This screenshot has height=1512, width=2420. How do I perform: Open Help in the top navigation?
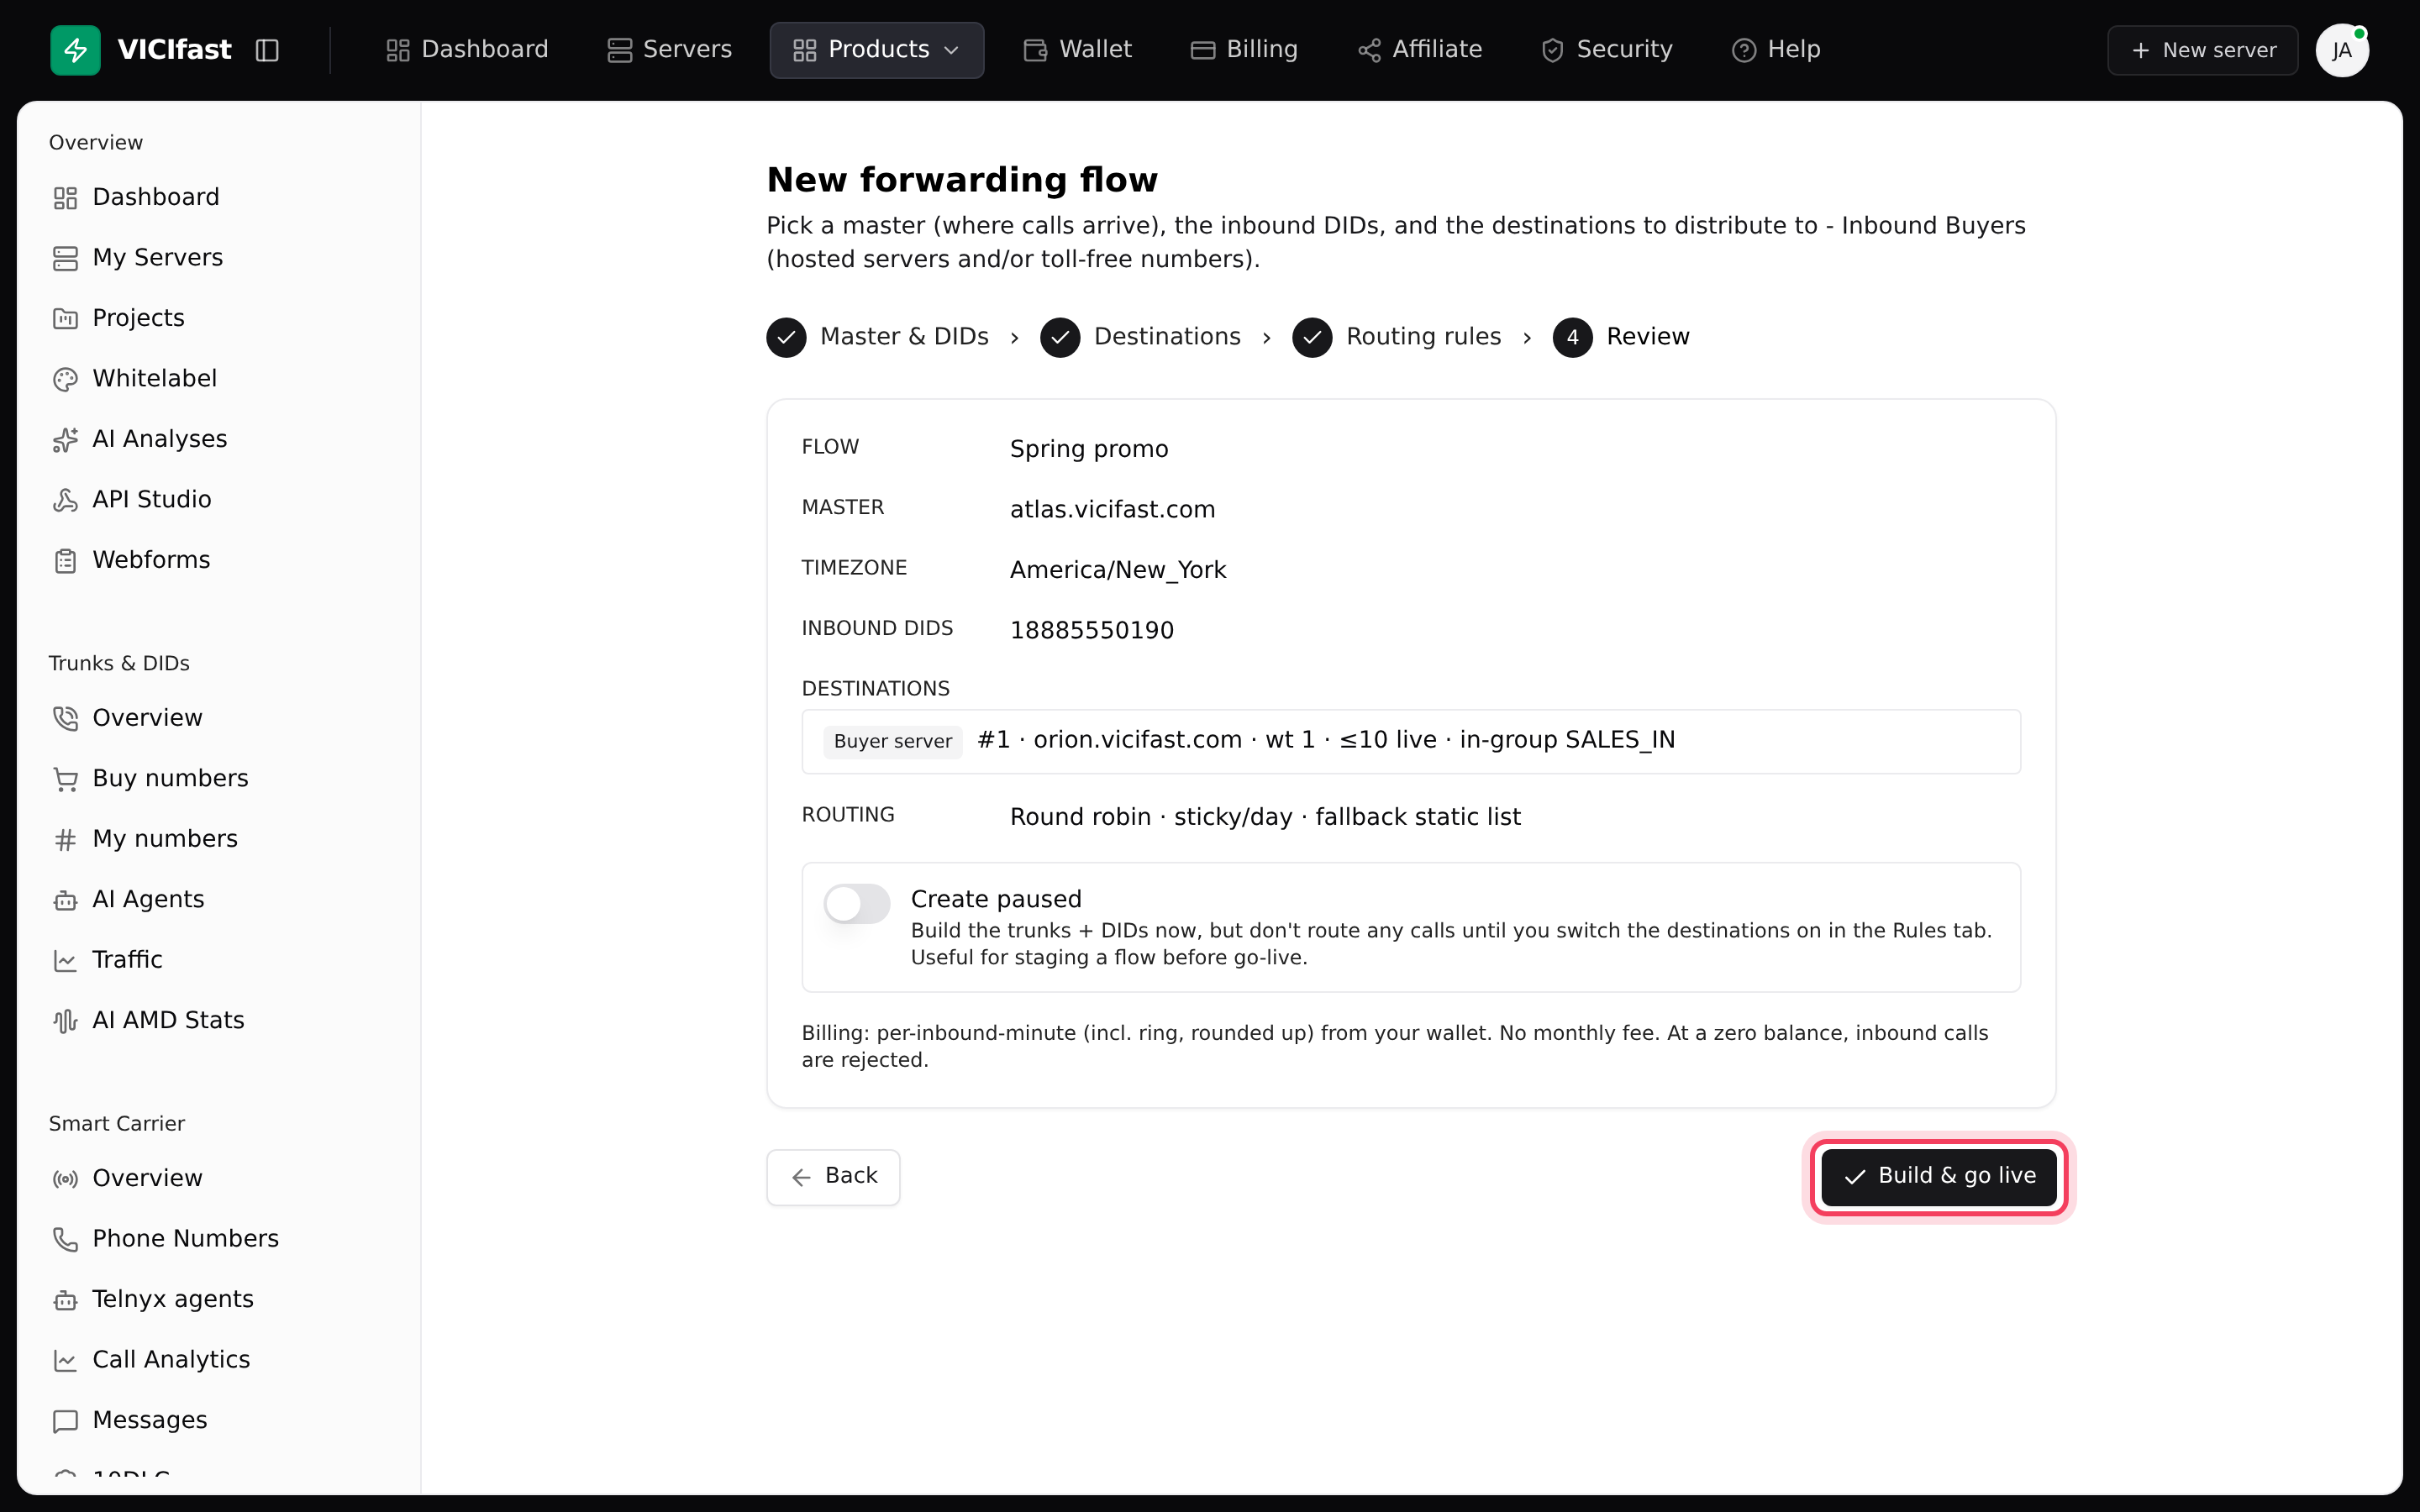1776,50
